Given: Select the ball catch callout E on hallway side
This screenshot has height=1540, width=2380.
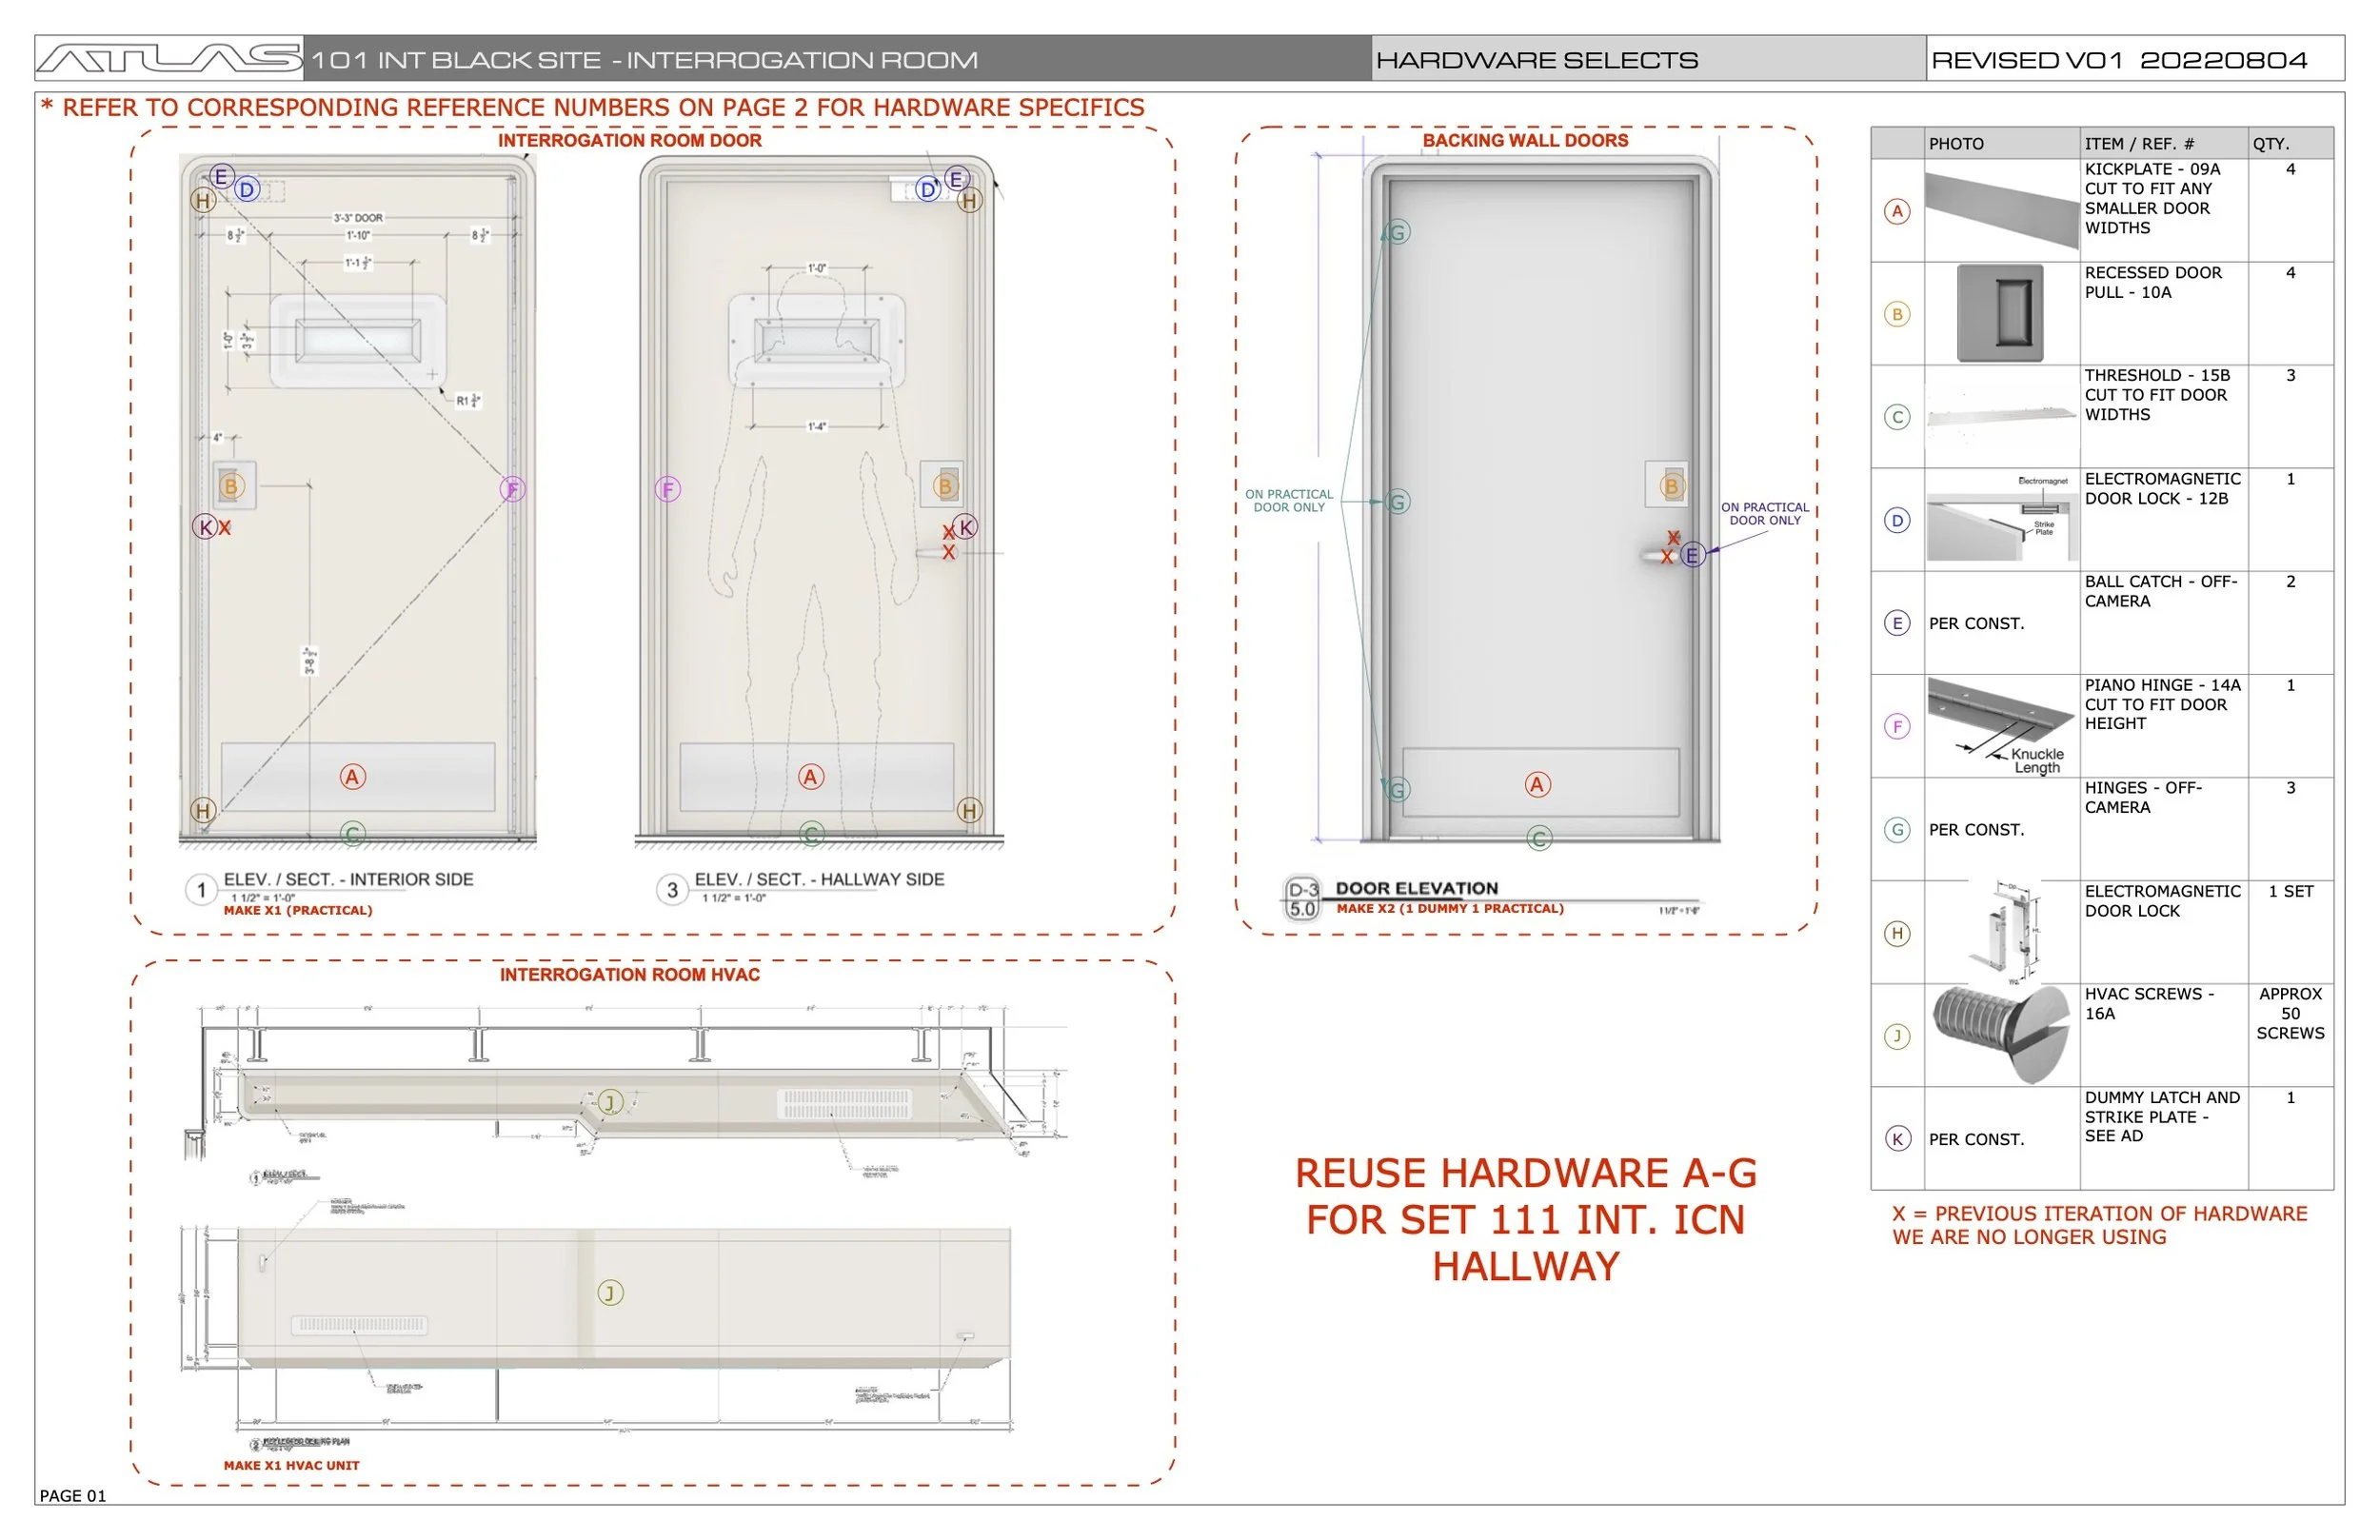Looking at the screenshot, I should click(955, 177).
